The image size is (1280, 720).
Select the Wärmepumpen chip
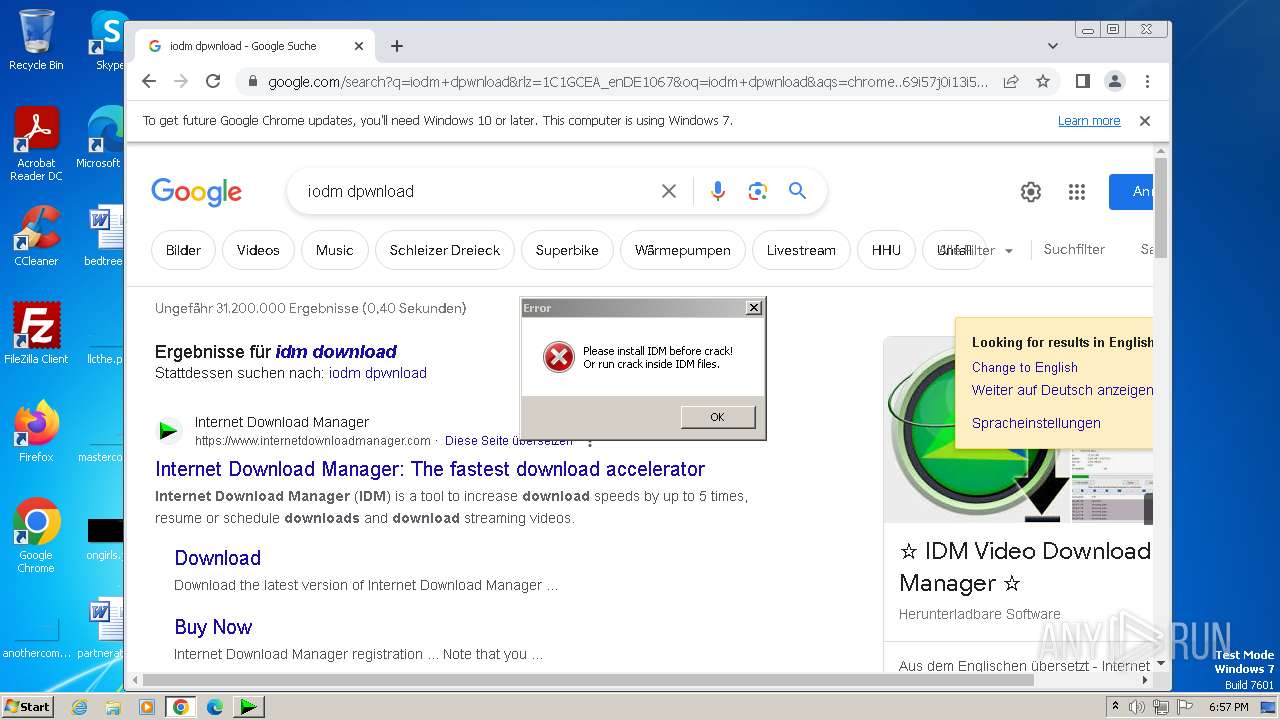(x=683, y=250)
